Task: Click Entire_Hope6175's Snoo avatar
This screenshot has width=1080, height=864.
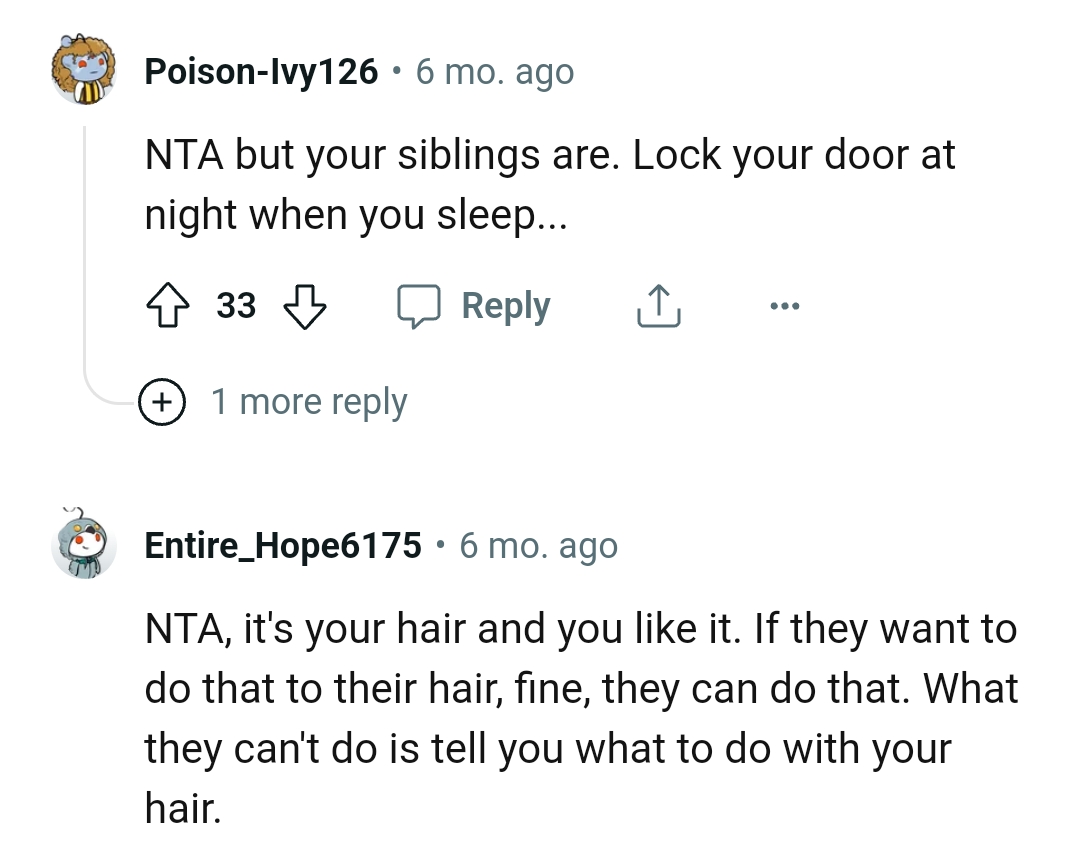Action: tap(84, 546)
